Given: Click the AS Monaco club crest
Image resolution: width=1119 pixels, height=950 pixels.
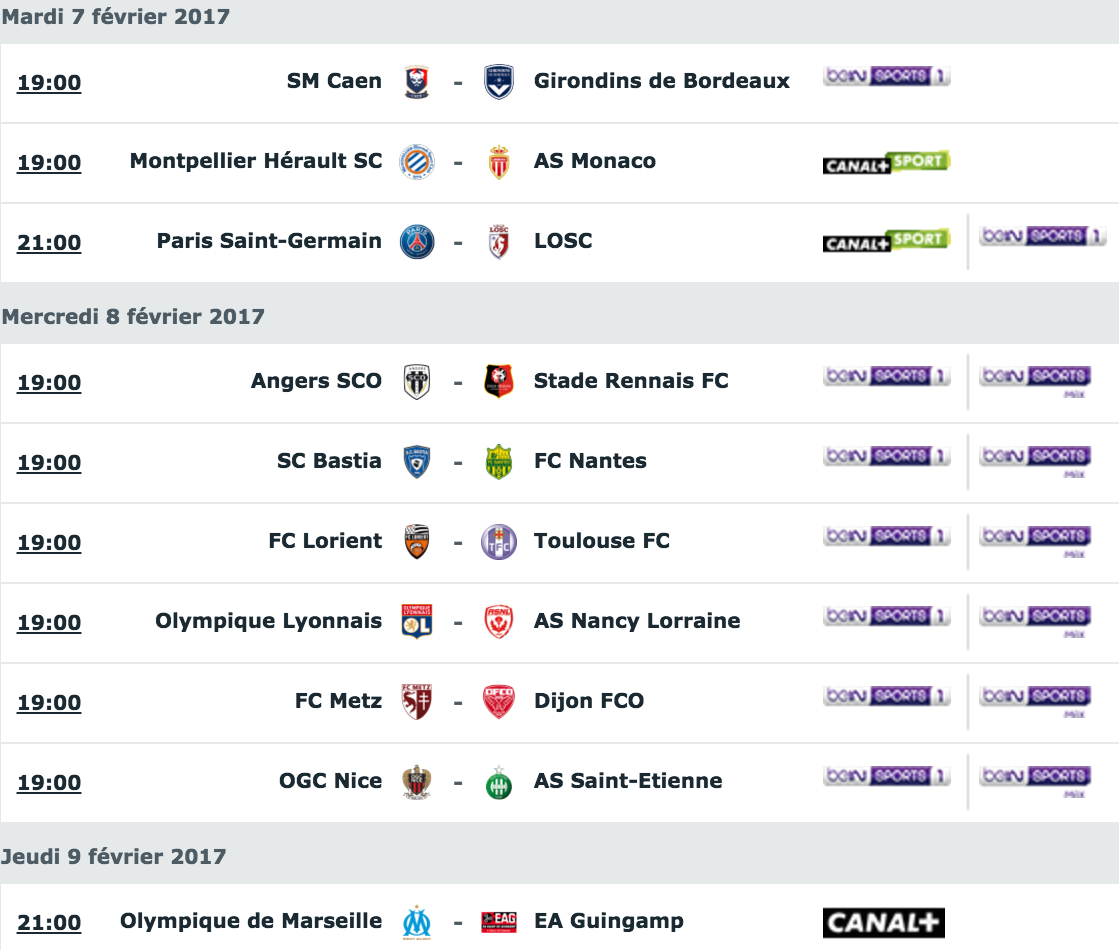Looking at the screenshot, I should click(x=499, y=162).
